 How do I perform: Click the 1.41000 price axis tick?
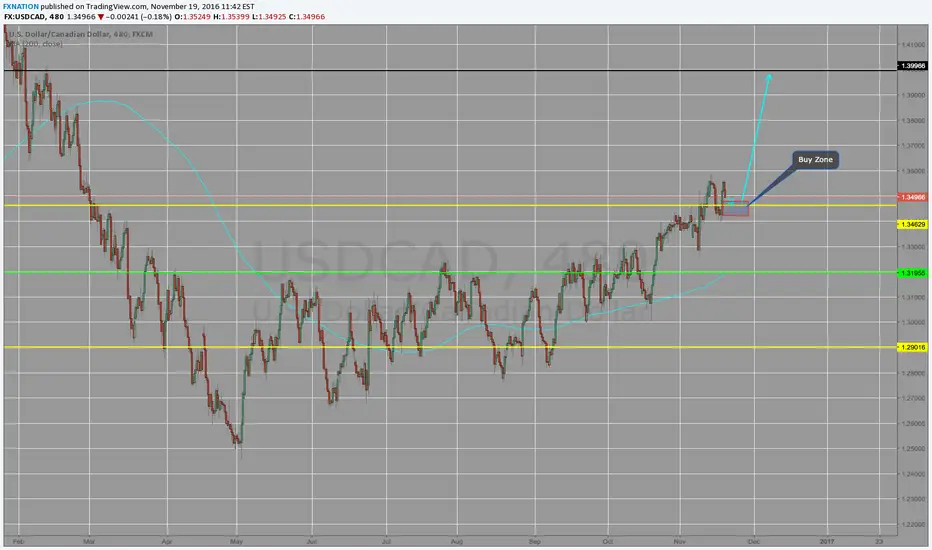[913, 45]
